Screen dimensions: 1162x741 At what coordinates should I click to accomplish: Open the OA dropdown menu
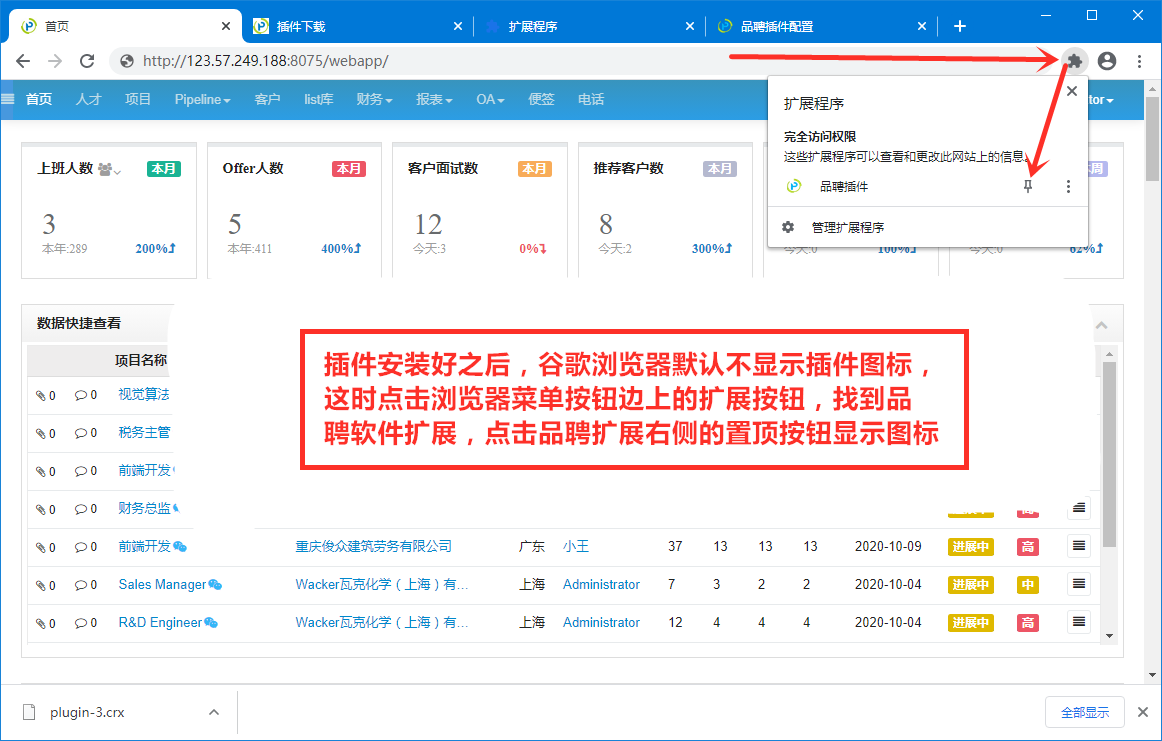(489, 99)
